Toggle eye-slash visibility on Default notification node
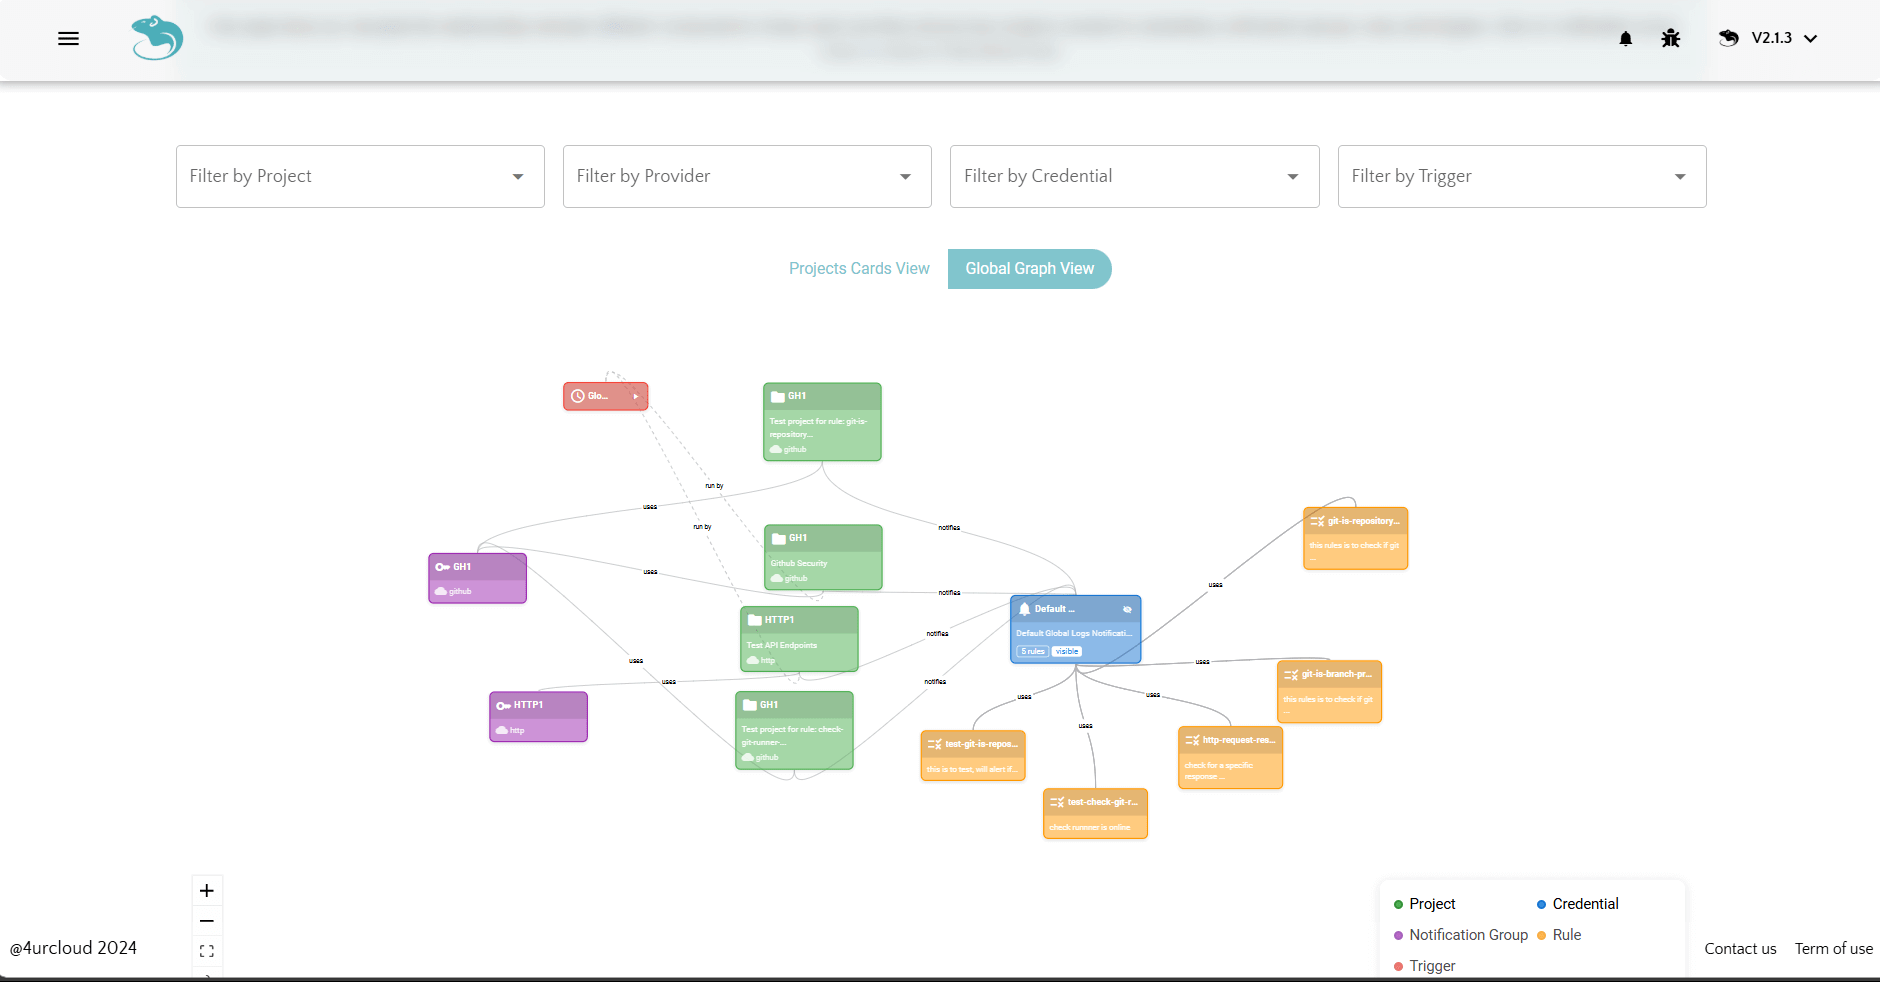1880x982 pixels. 1127,609
